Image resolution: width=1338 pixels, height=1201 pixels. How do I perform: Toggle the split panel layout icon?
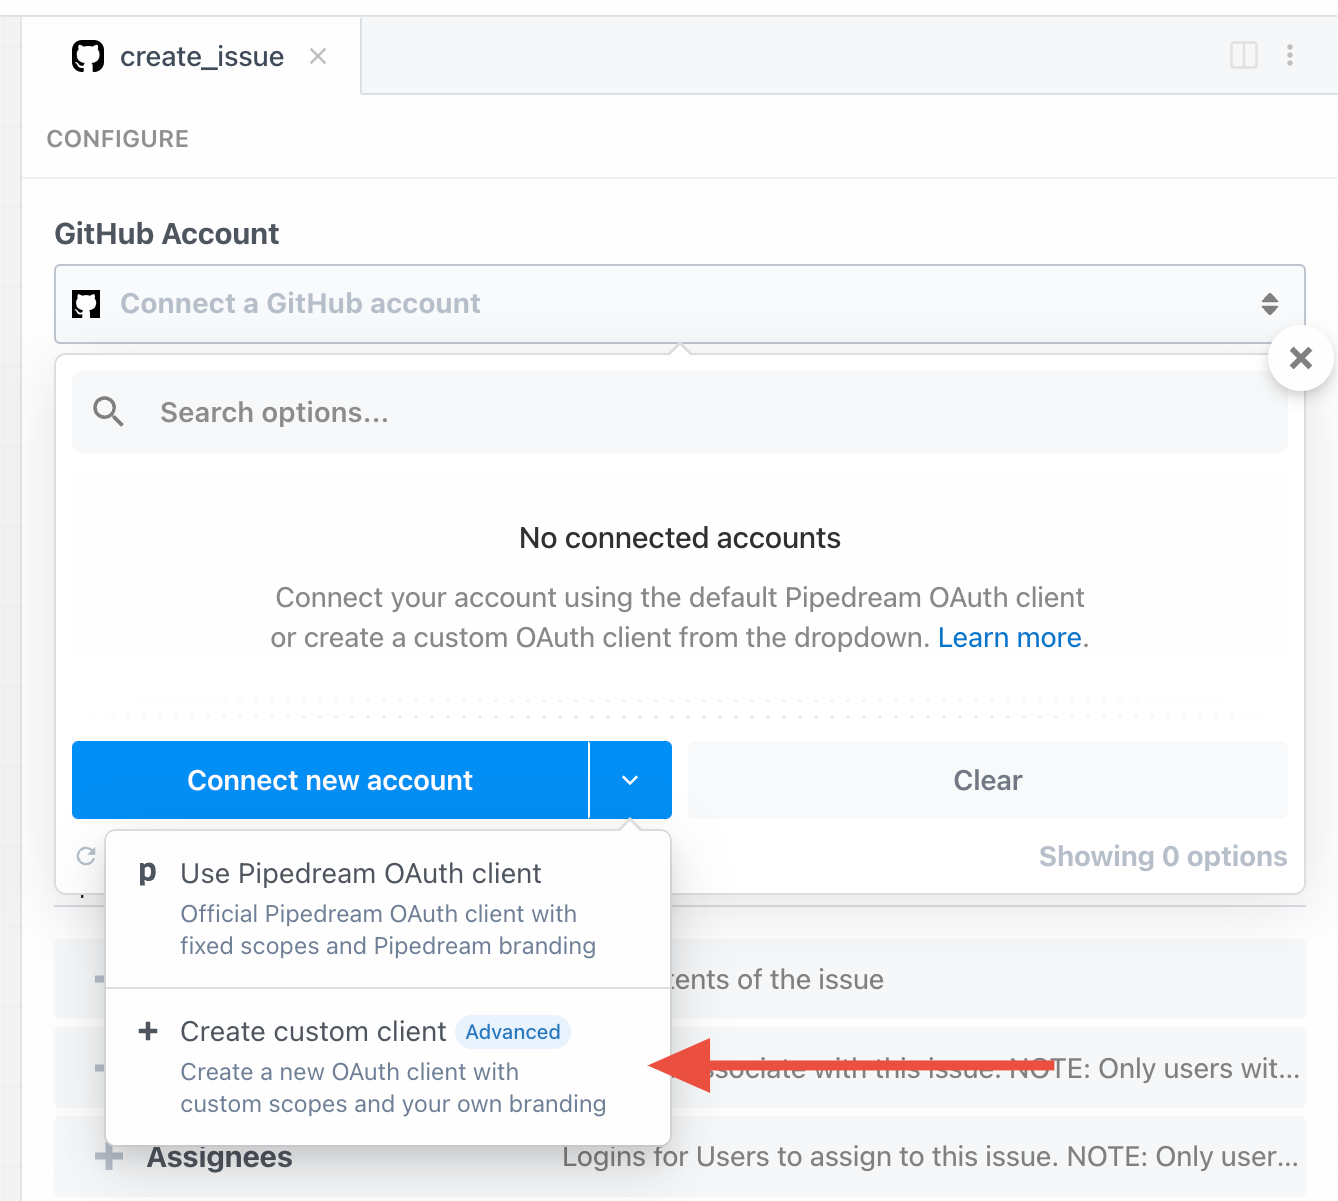tap(1244, 55)
